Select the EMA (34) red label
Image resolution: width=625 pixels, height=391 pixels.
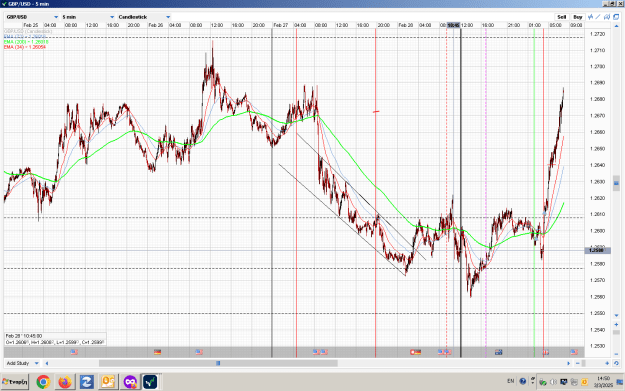tap(25, 47)
